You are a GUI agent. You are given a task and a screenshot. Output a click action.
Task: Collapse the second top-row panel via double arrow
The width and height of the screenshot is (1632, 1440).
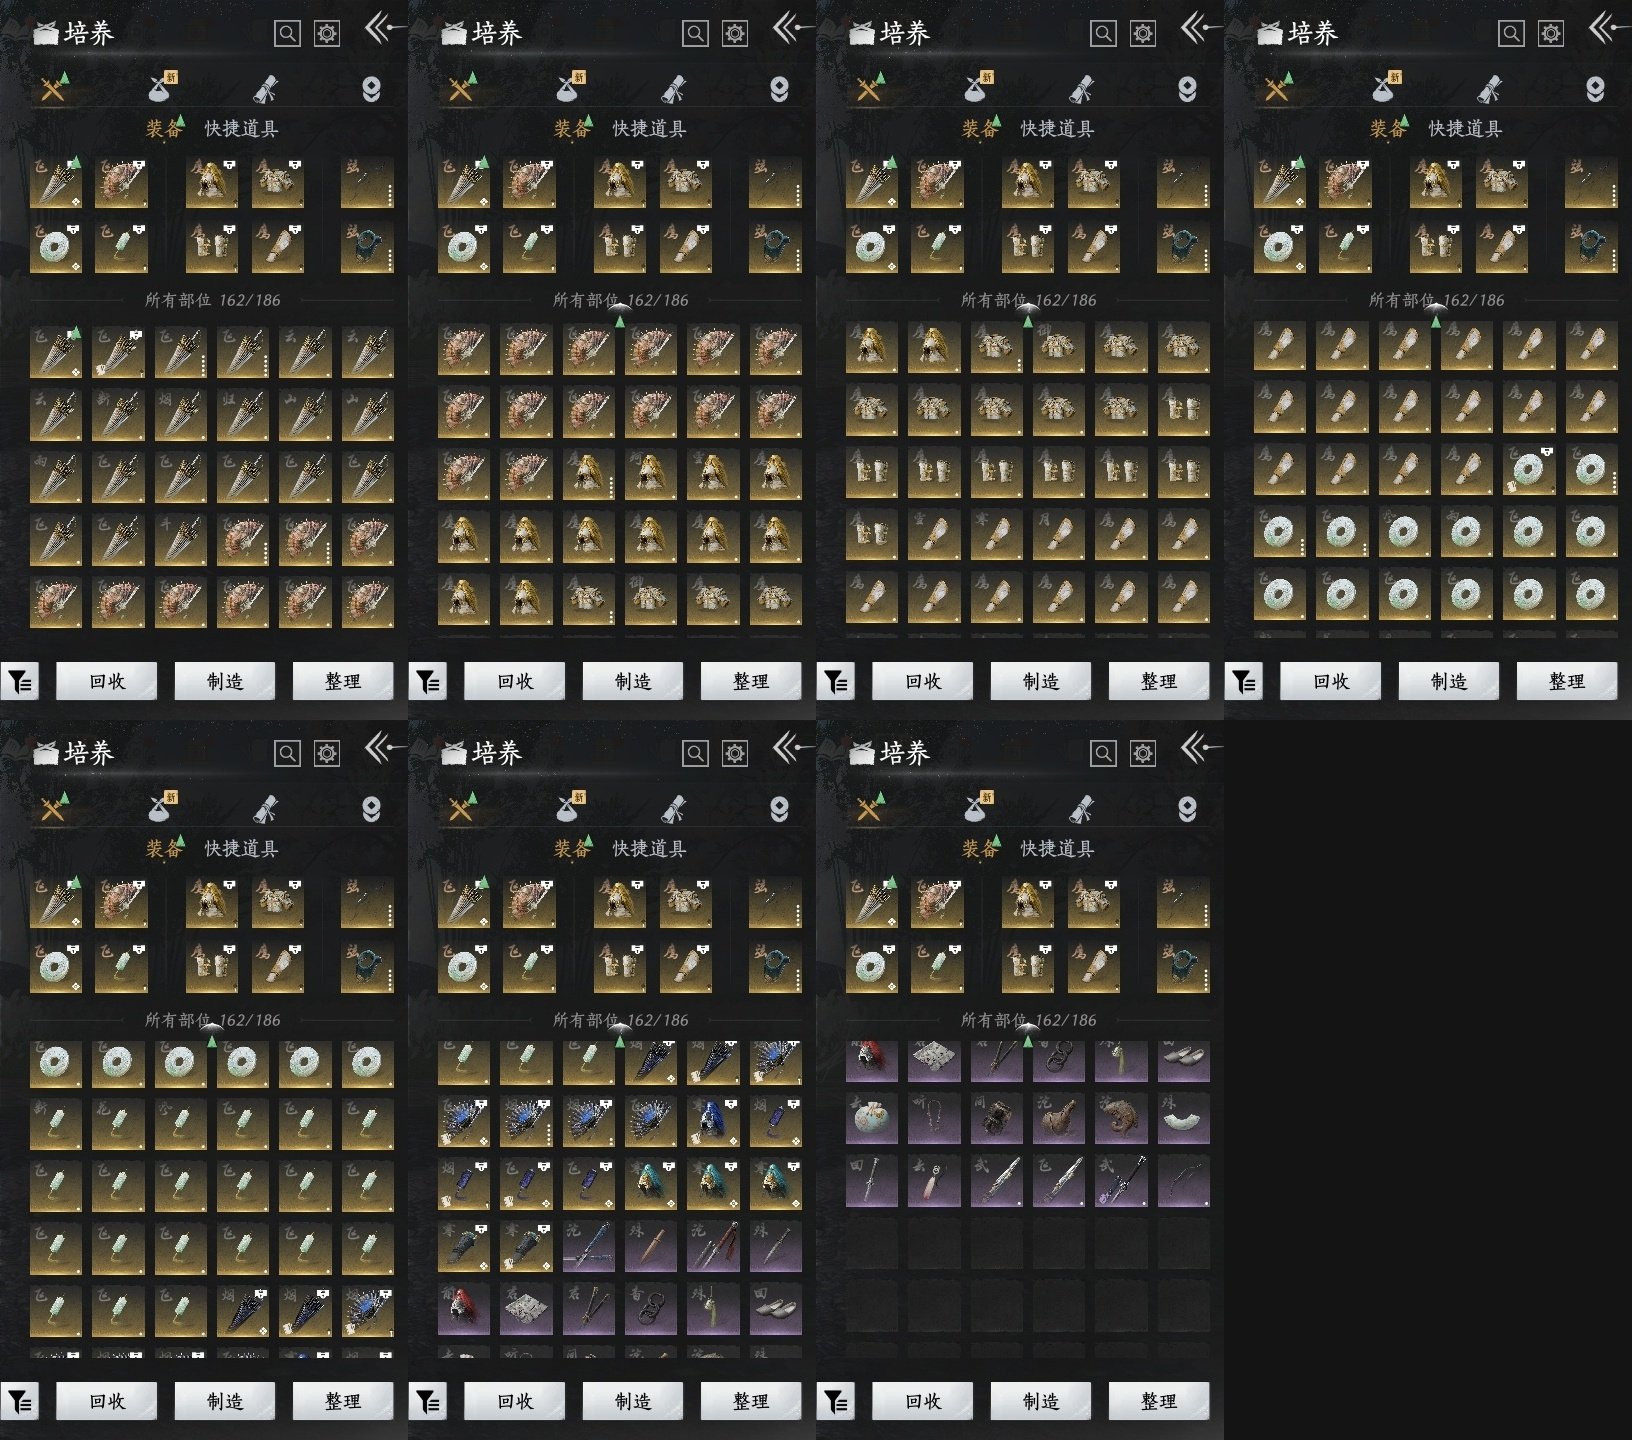coord(792,28)
